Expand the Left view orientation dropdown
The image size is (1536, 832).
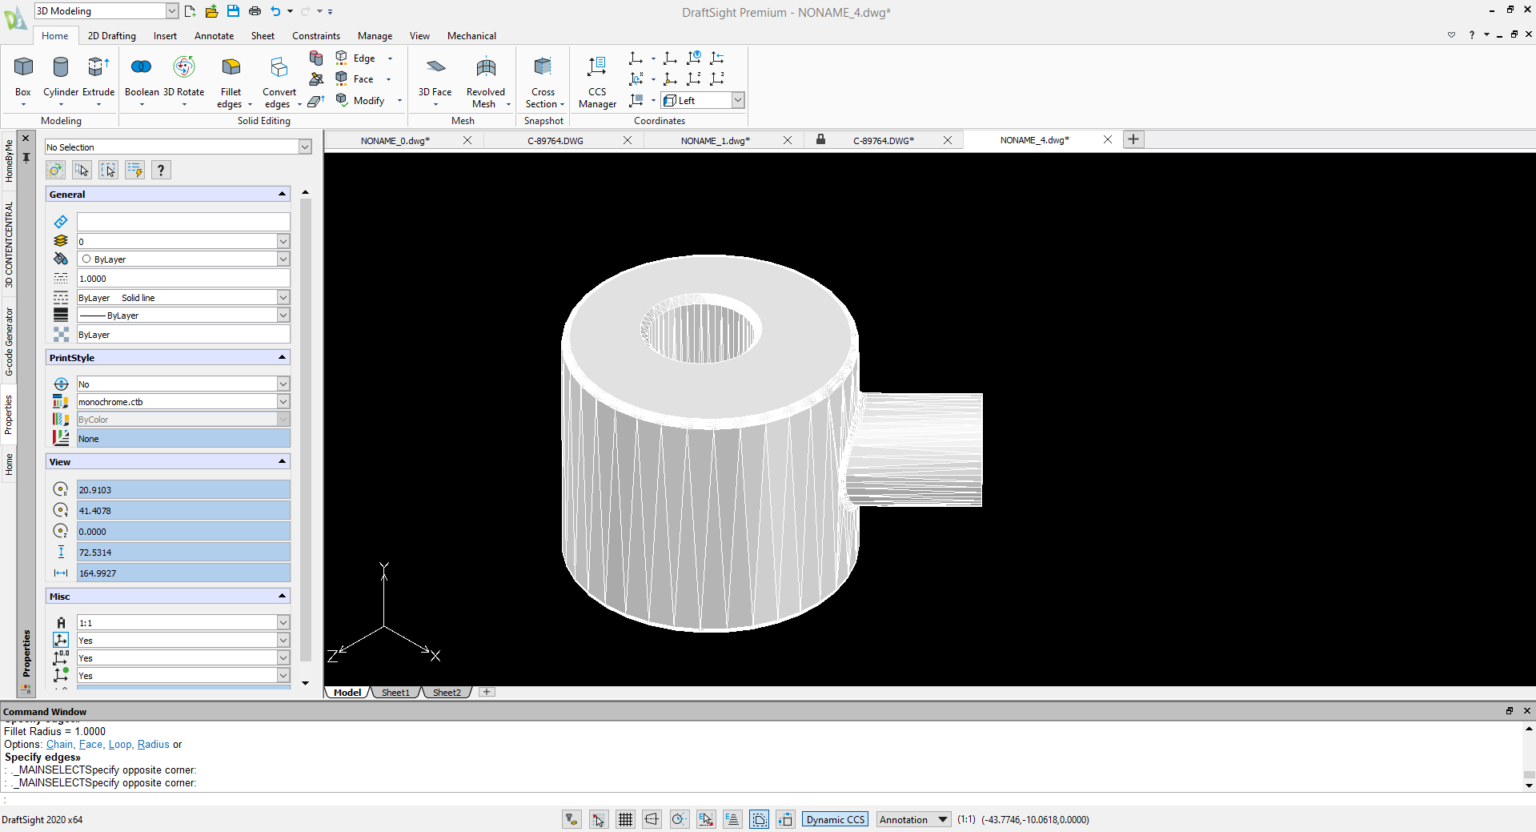738,100
